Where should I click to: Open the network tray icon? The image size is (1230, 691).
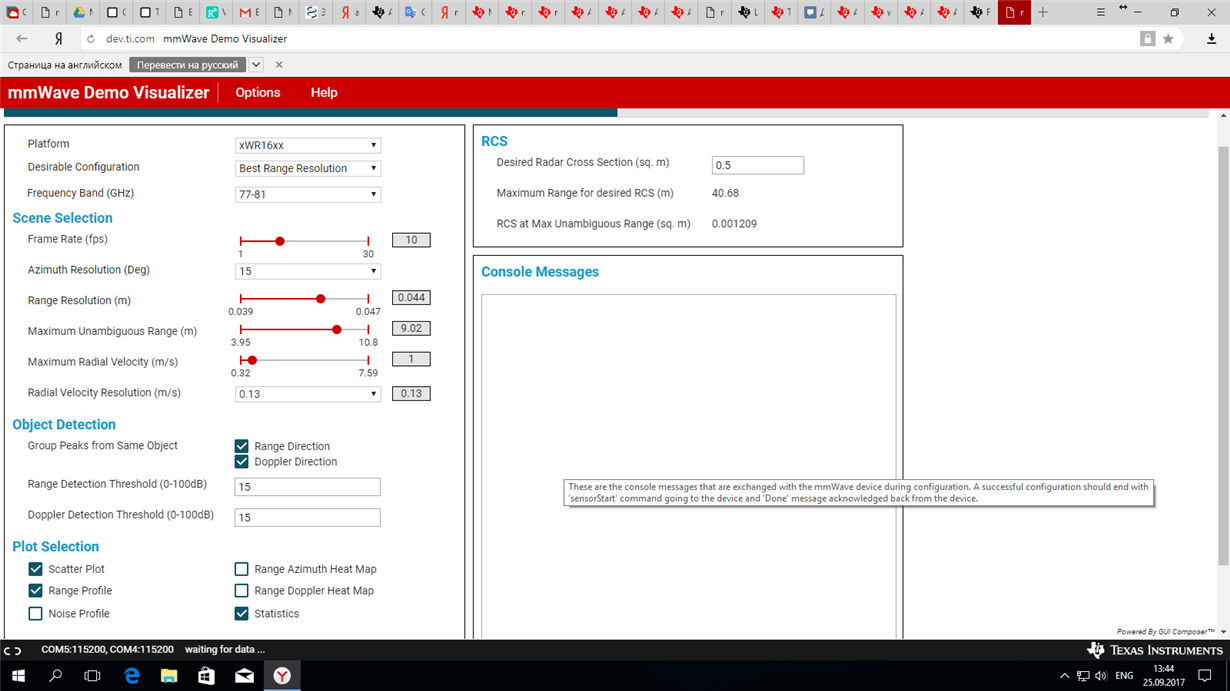(1083, 676)
